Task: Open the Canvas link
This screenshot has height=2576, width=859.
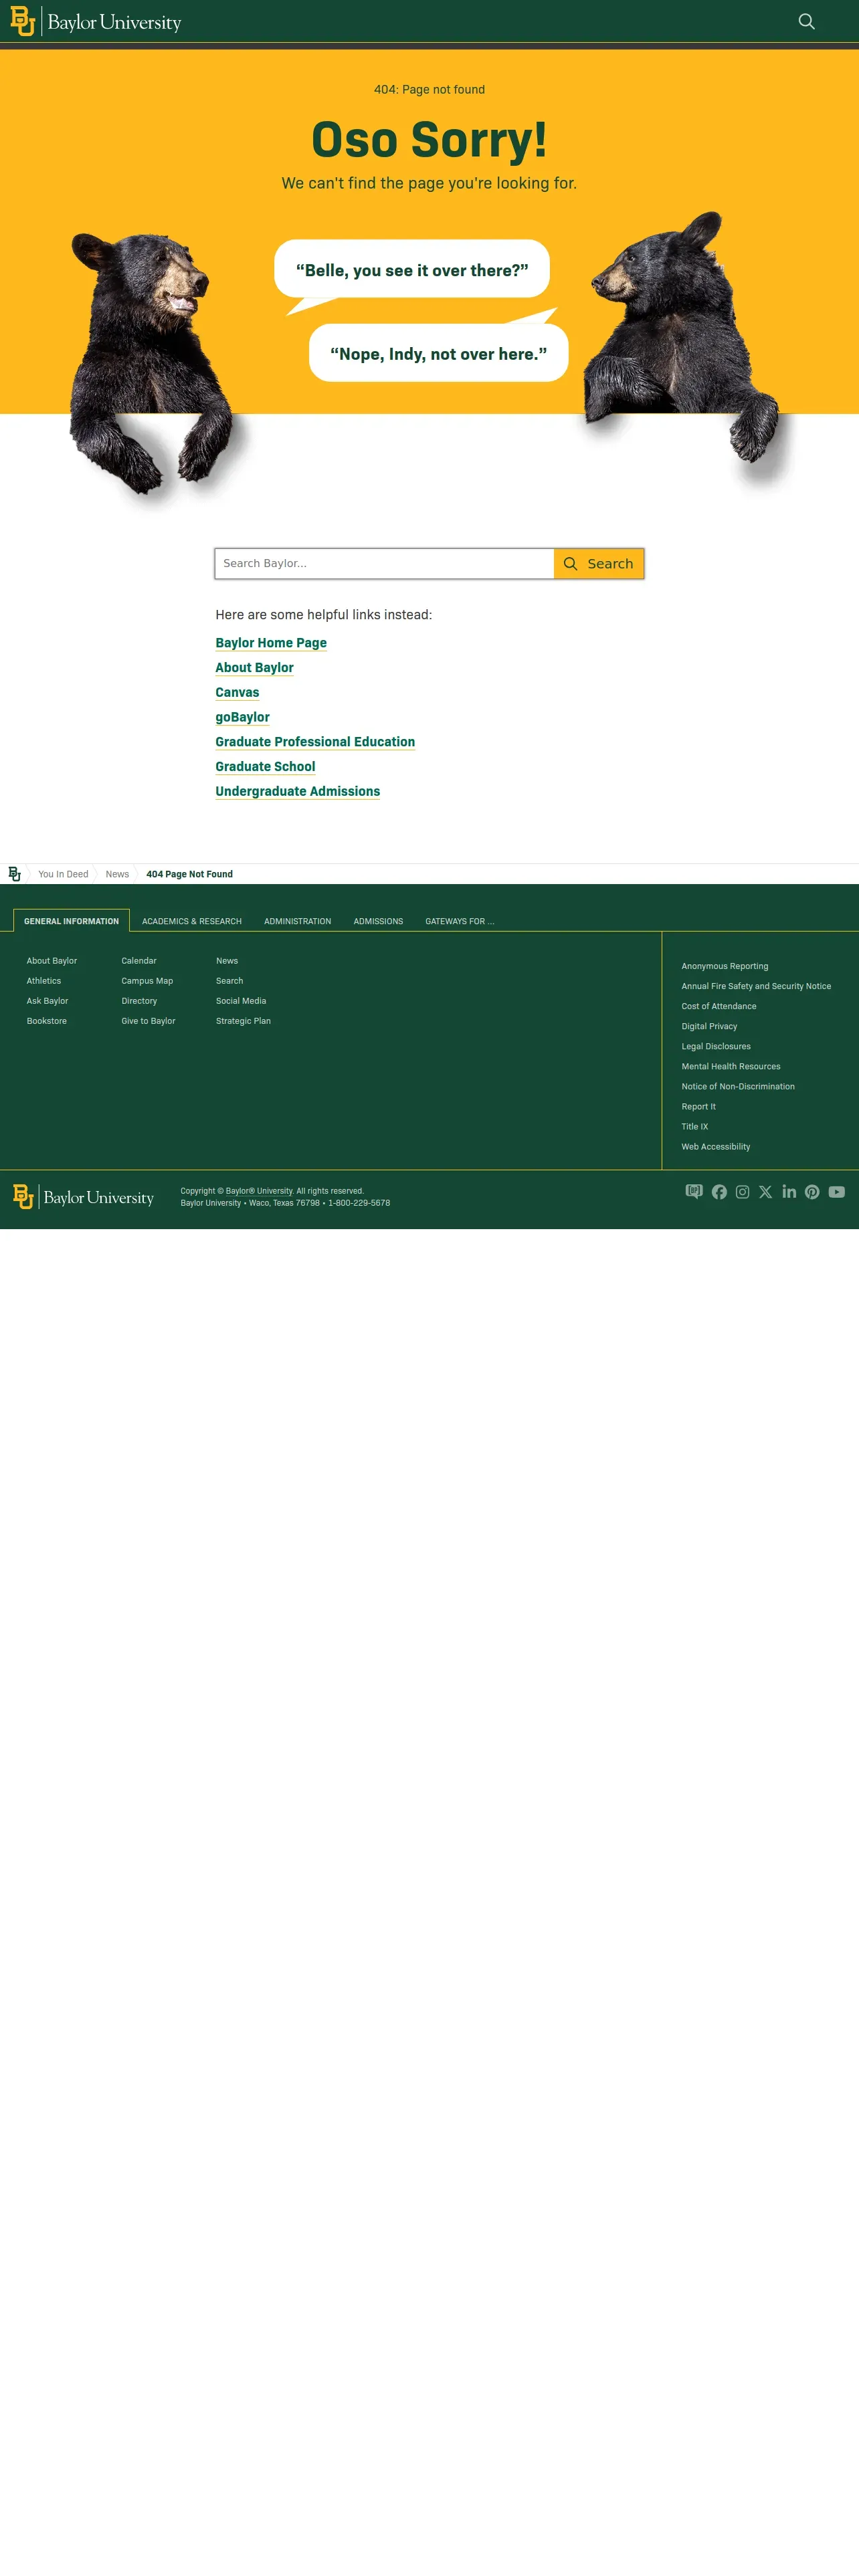Action: [x=237, y=692]
